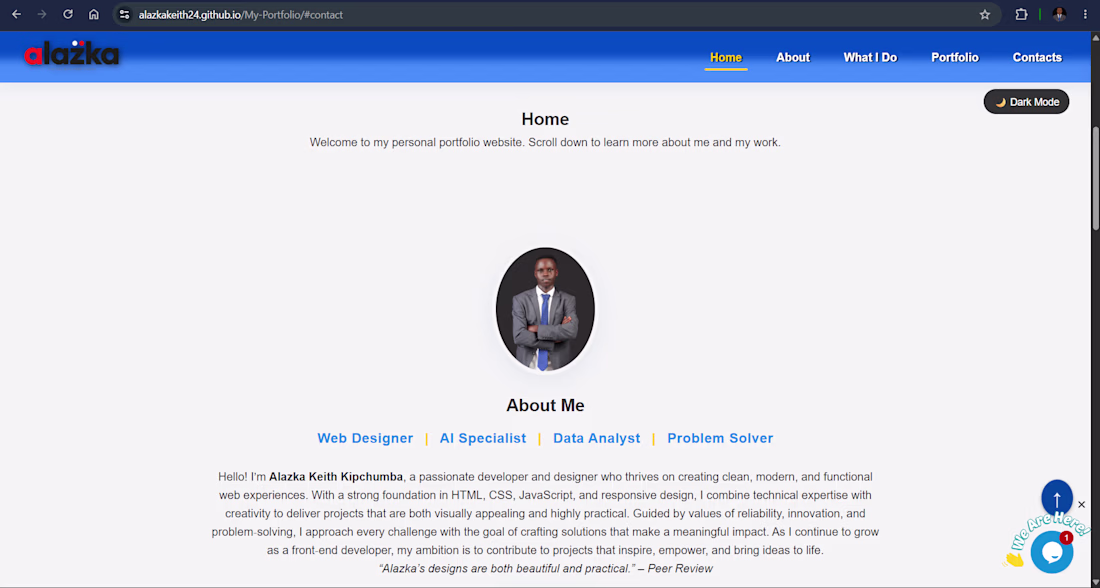Dismiss the chat widget with the X
Image resolution: width=1100 pixels, height=588 pixels.
pyautogui.click(x=1081, y=505)
